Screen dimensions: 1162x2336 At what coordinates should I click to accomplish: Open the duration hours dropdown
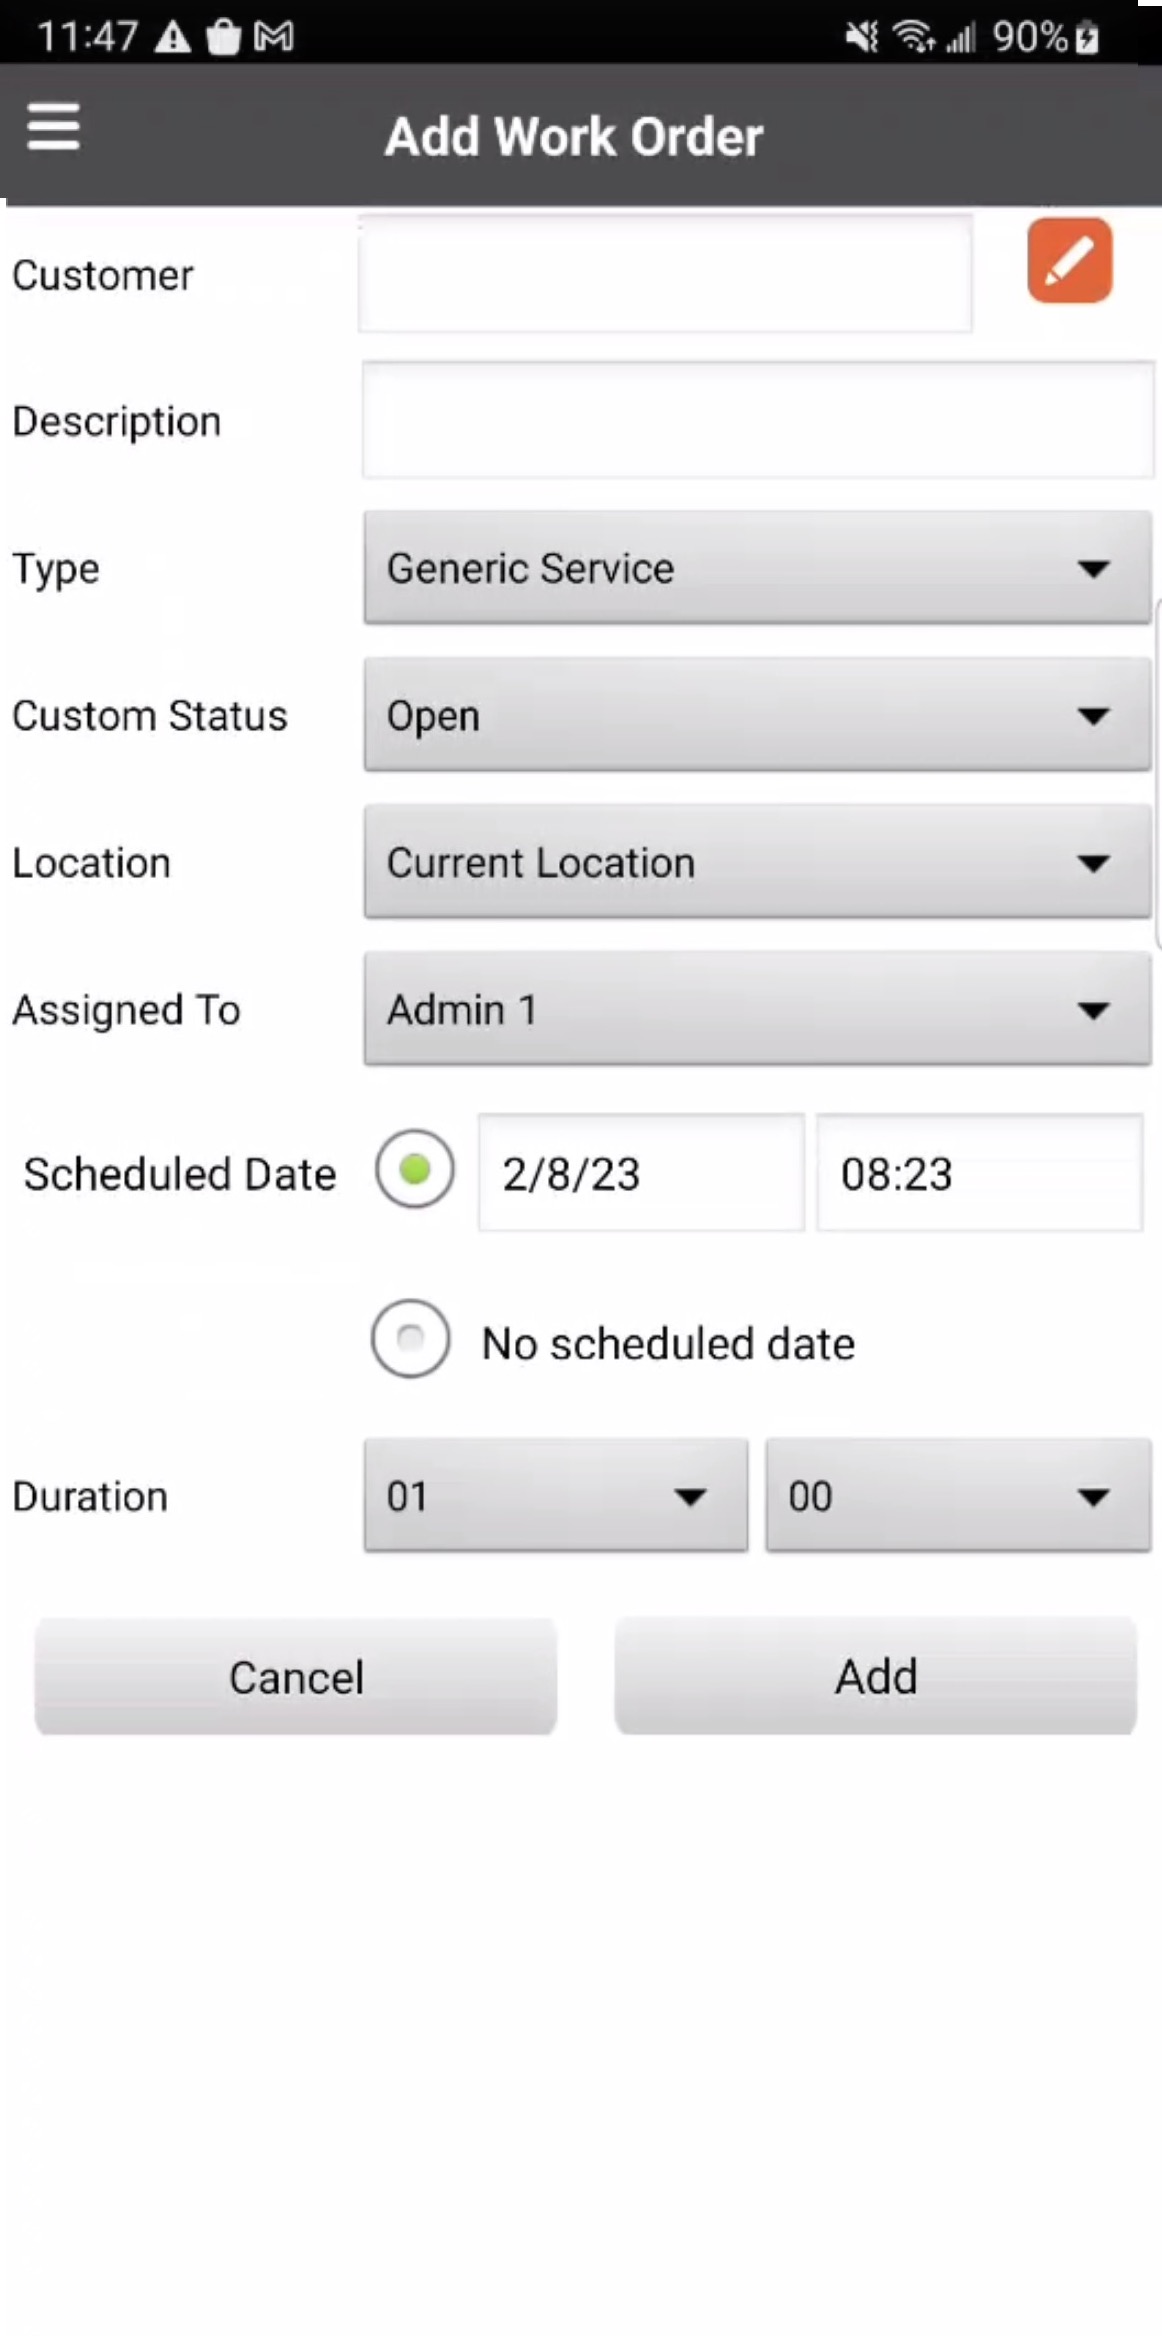click(x=555, y=1496)
